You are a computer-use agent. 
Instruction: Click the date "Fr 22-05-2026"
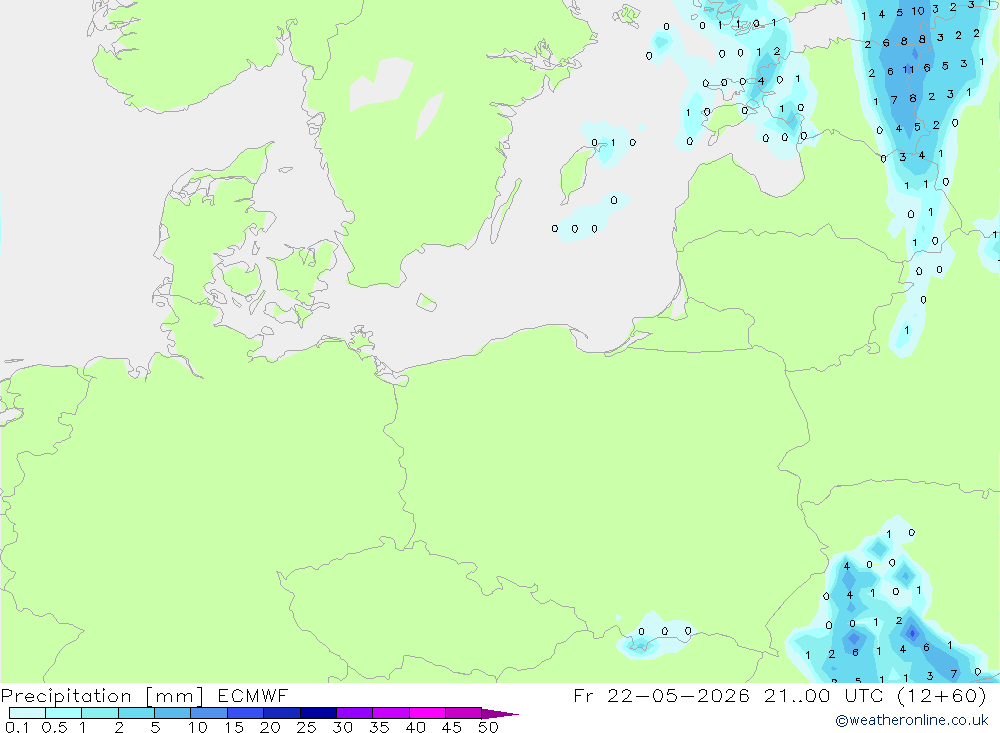click(x=661, y=696)
